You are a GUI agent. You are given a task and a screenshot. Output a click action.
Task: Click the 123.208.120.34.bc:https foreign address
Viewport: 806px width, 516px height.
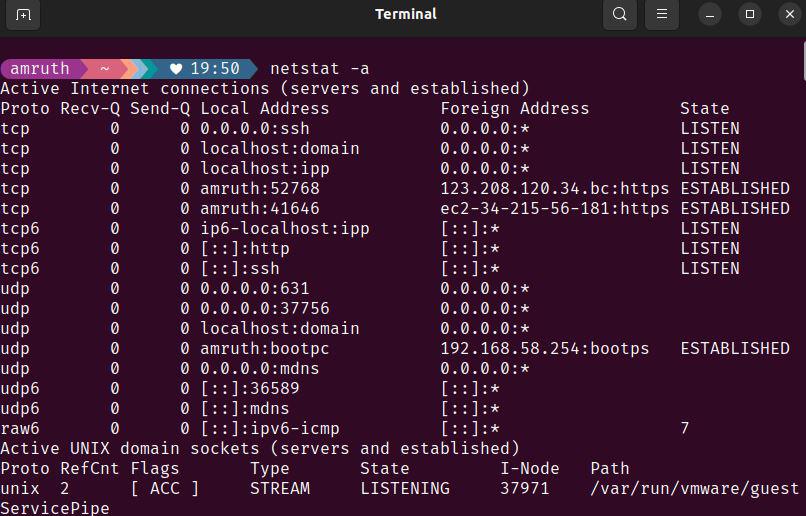point(554,189)
